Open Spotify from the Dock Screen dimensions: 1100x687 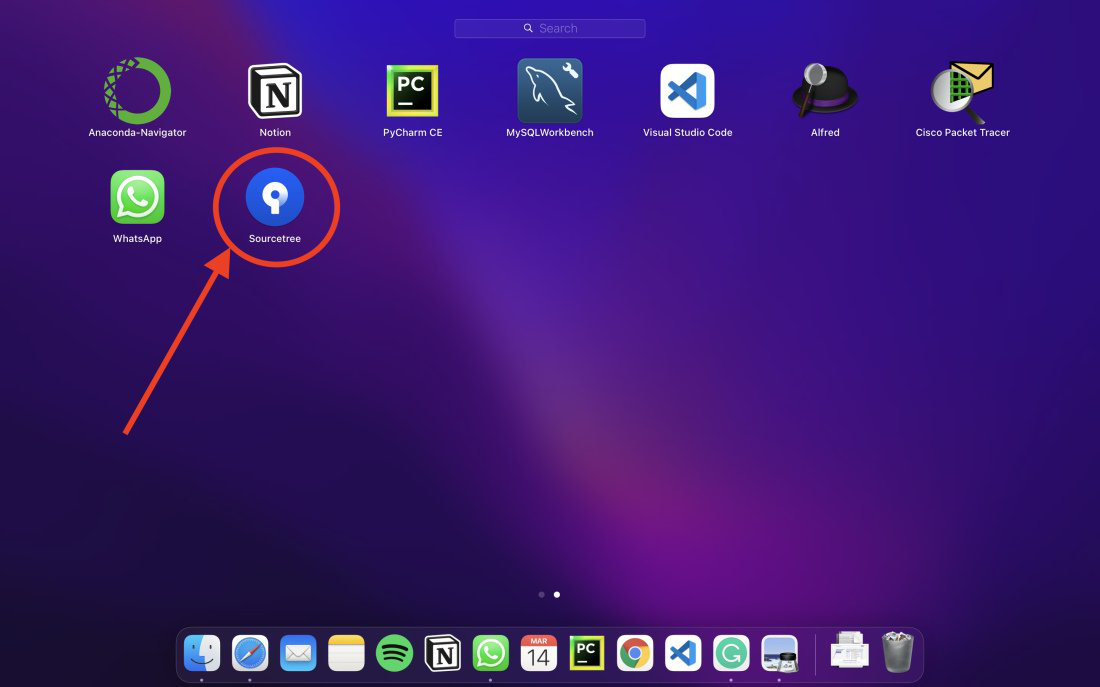(394, 653)
